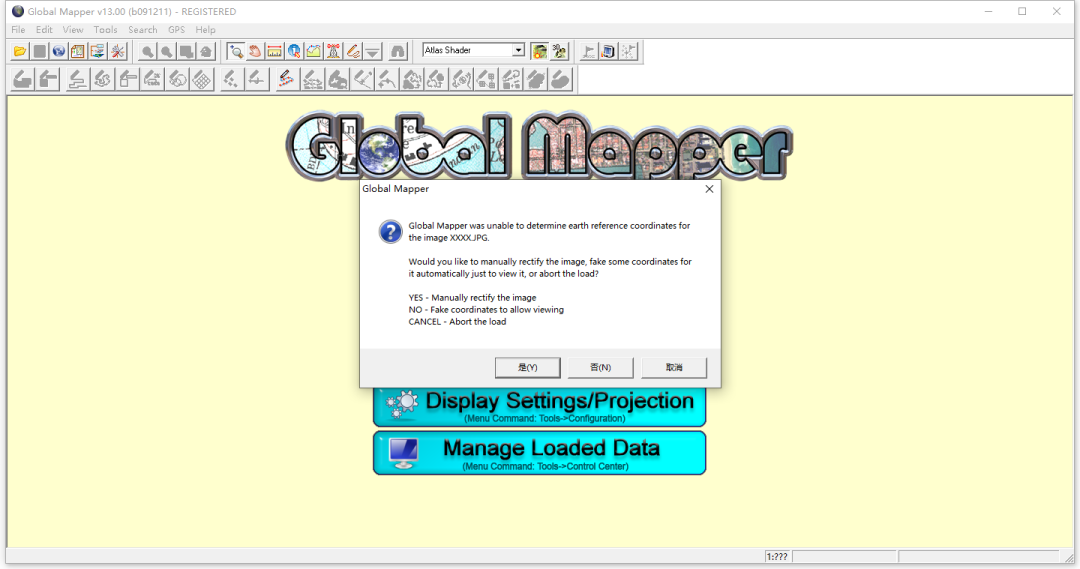Open the GPS menu
The image size is (1080, 569).
click(x=176, y=30)
